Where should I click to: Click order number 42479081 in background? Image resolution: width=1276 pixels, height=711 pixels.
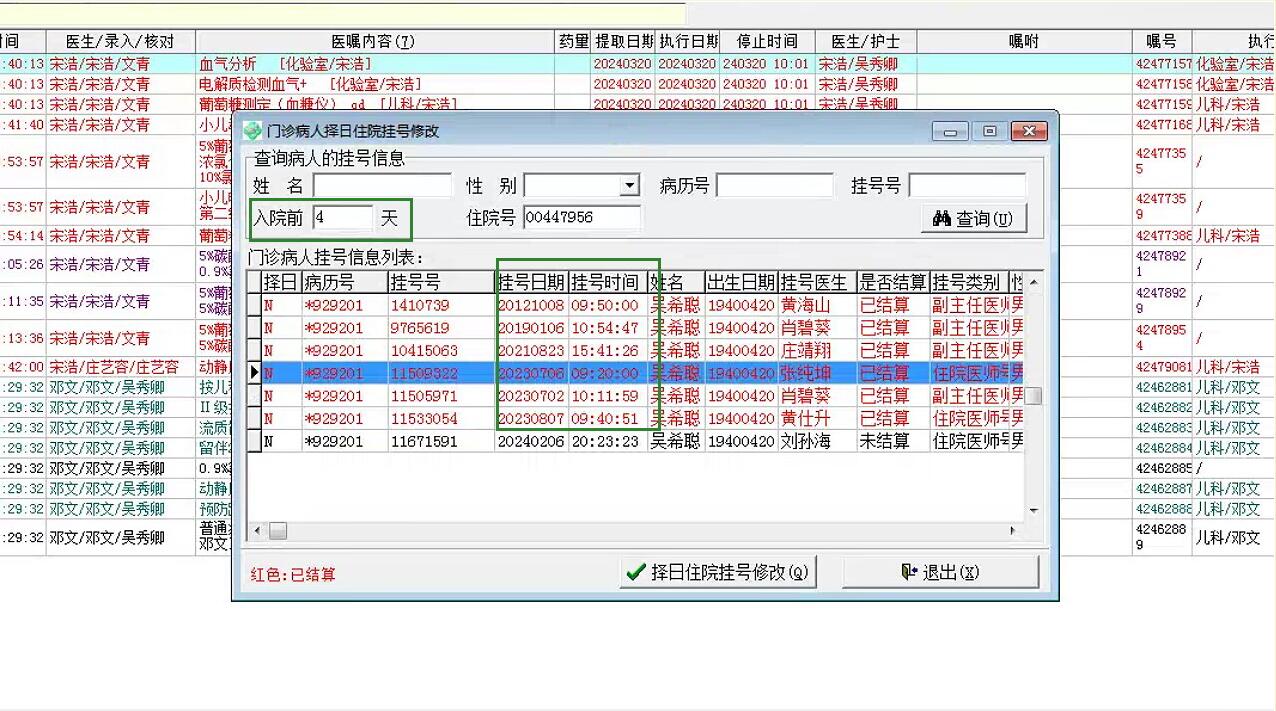pyautogui.click(x=1164, y=367)
